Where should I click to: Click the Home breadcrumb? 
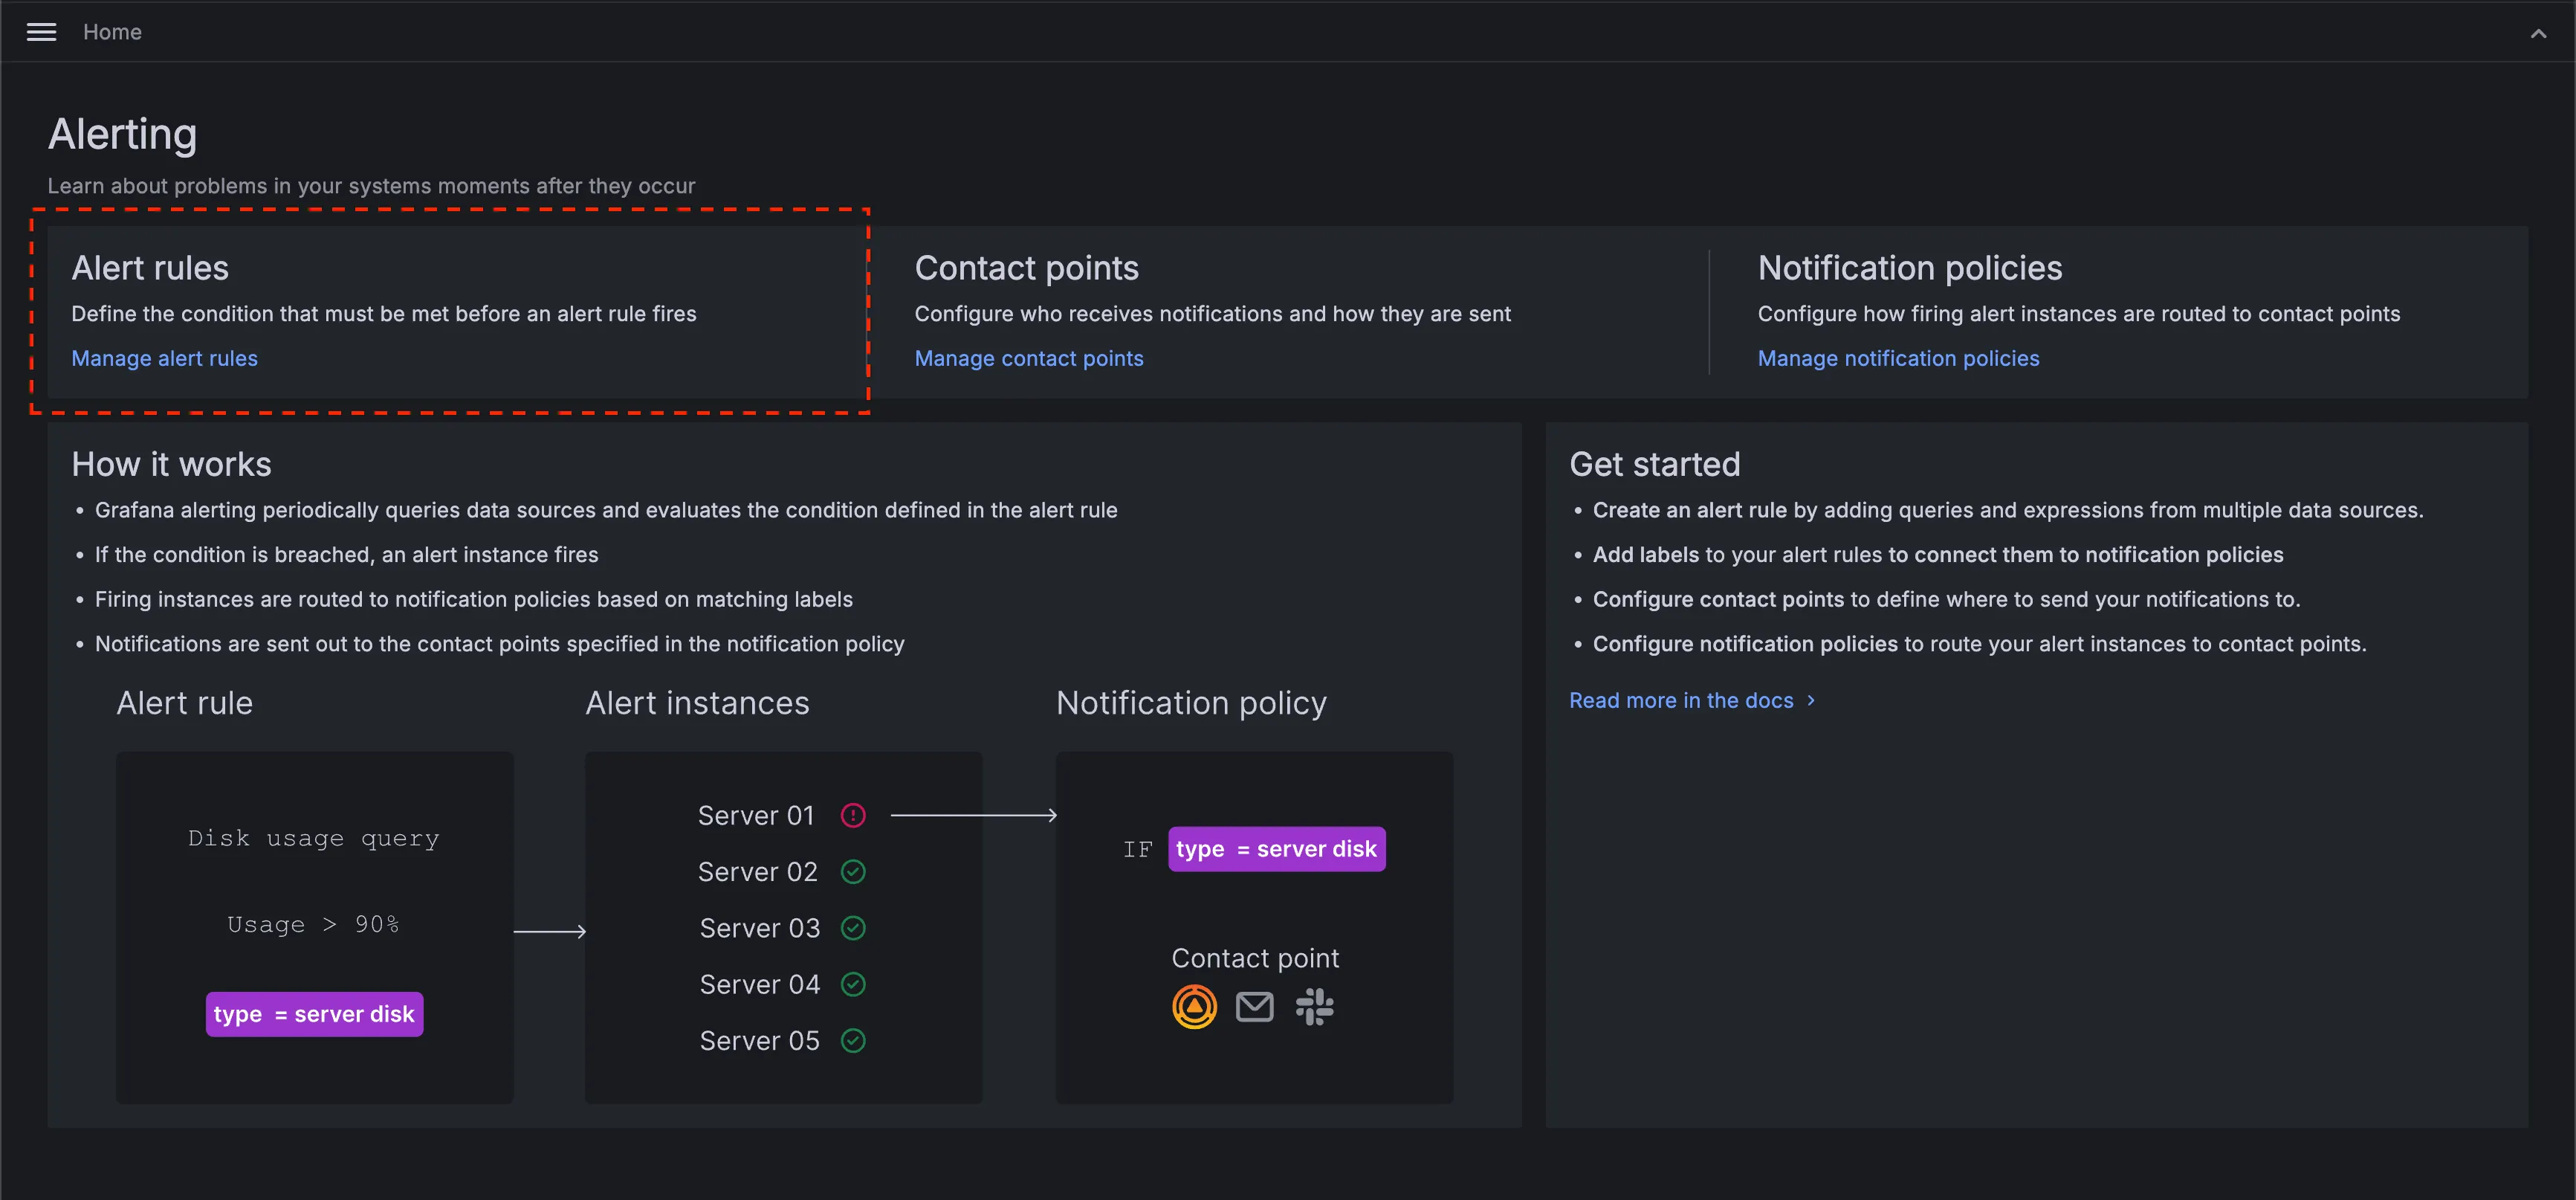pos(112,32)
